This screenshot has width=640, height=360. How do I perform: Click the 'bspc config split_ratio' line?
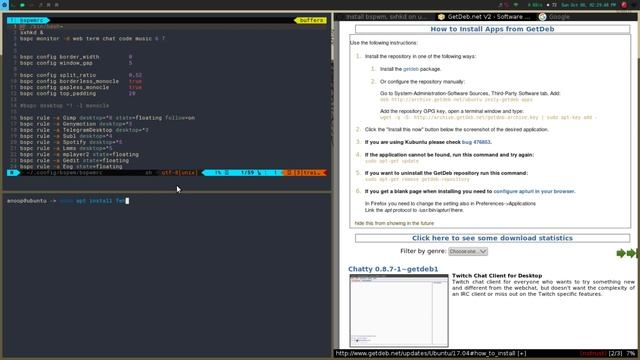(81, 75)
